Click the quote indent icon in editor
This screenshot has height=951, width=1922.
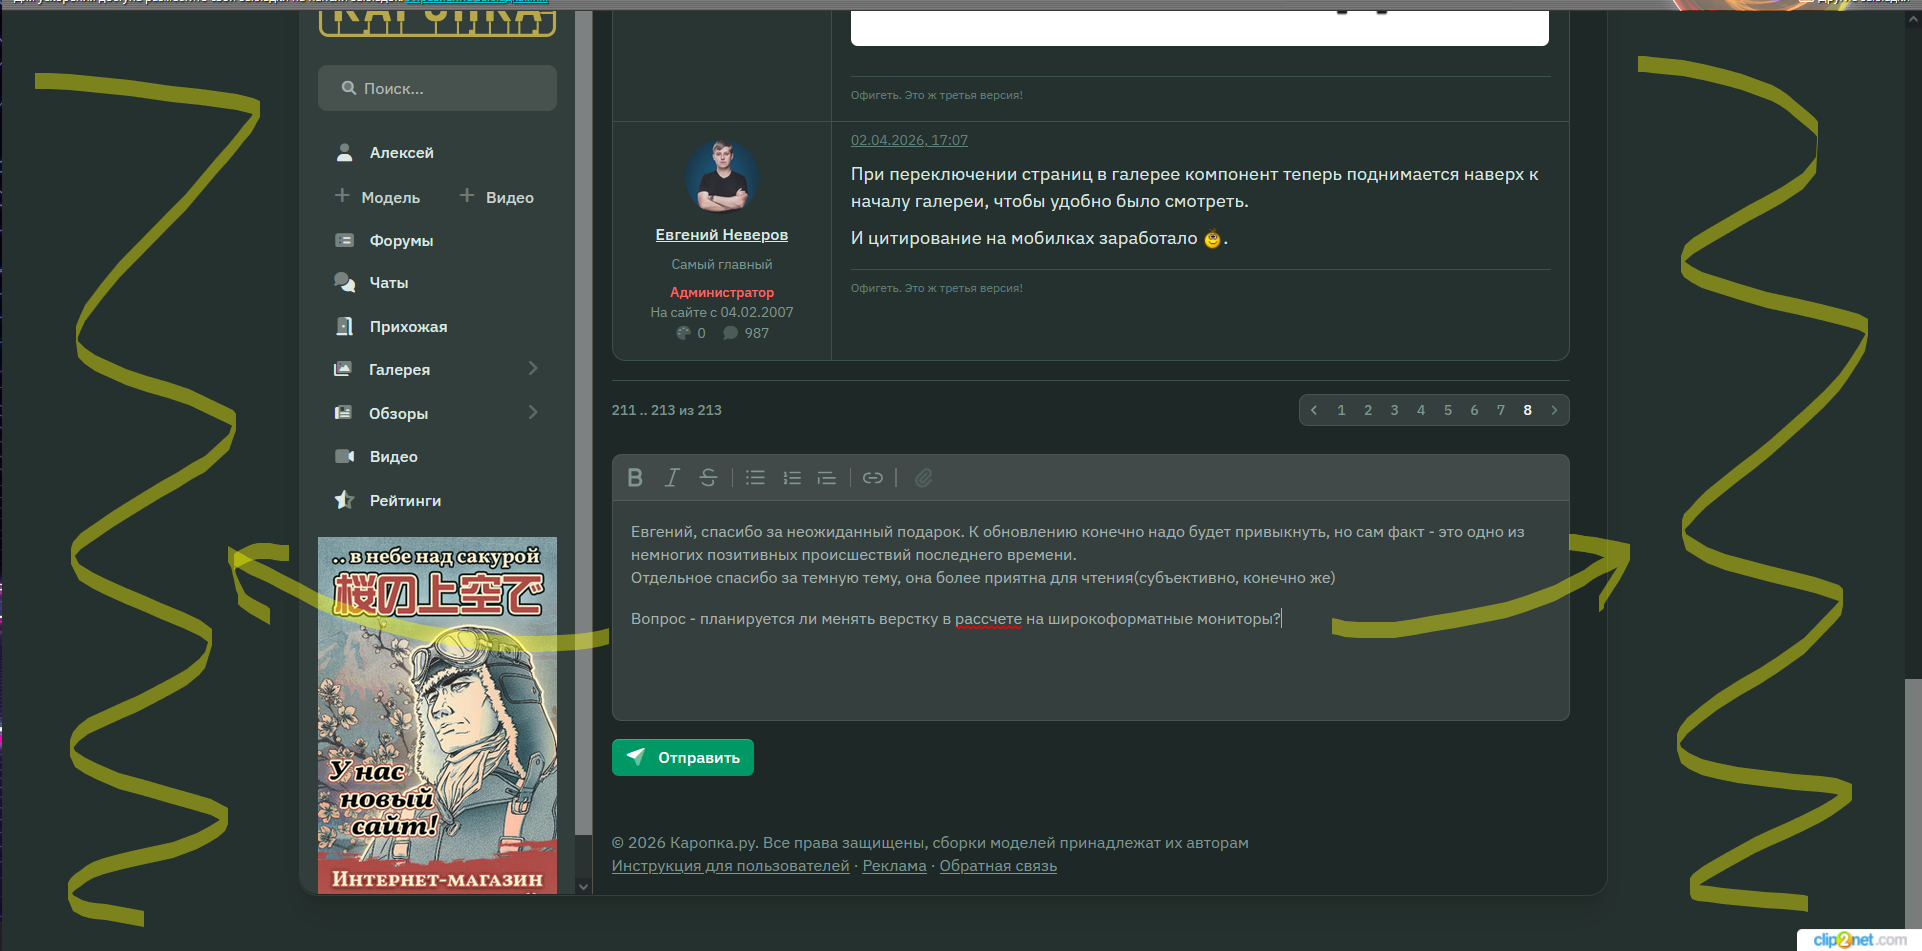(827, 478)
